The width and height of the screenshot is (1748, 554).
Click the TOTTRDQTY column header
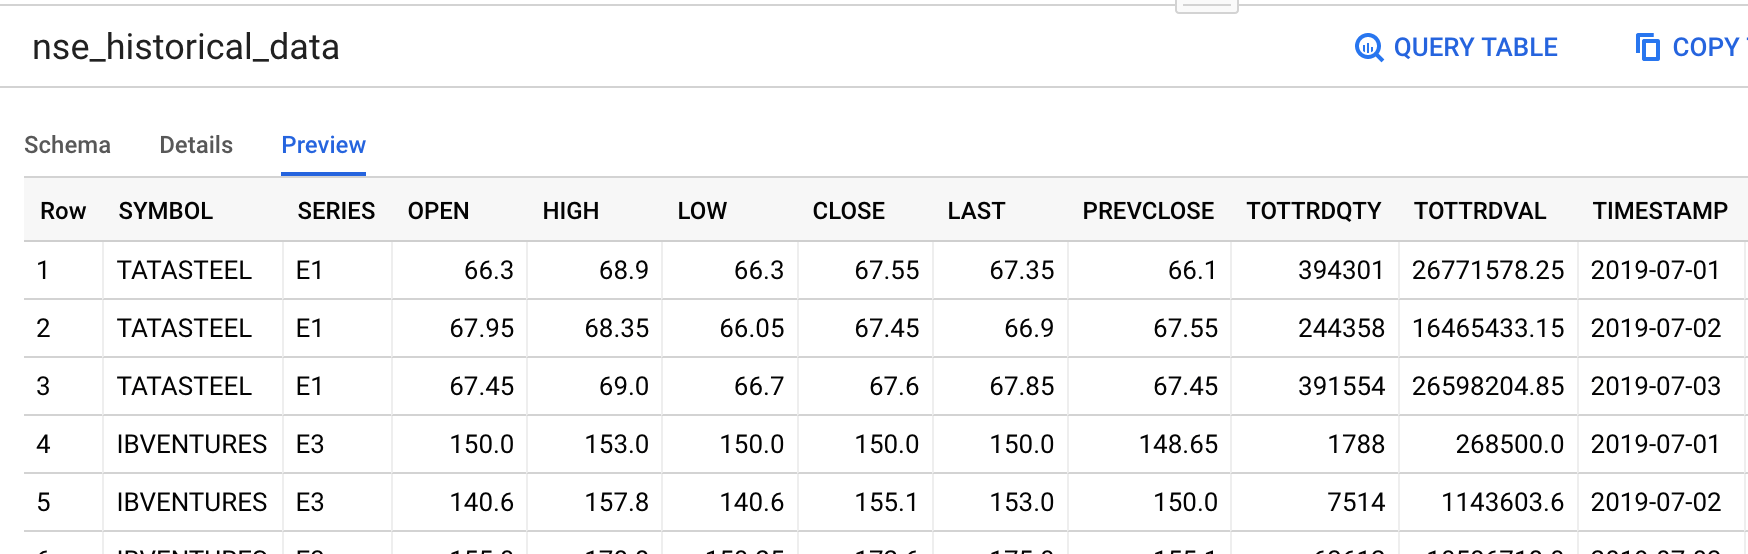click(x=1313, y=211)
